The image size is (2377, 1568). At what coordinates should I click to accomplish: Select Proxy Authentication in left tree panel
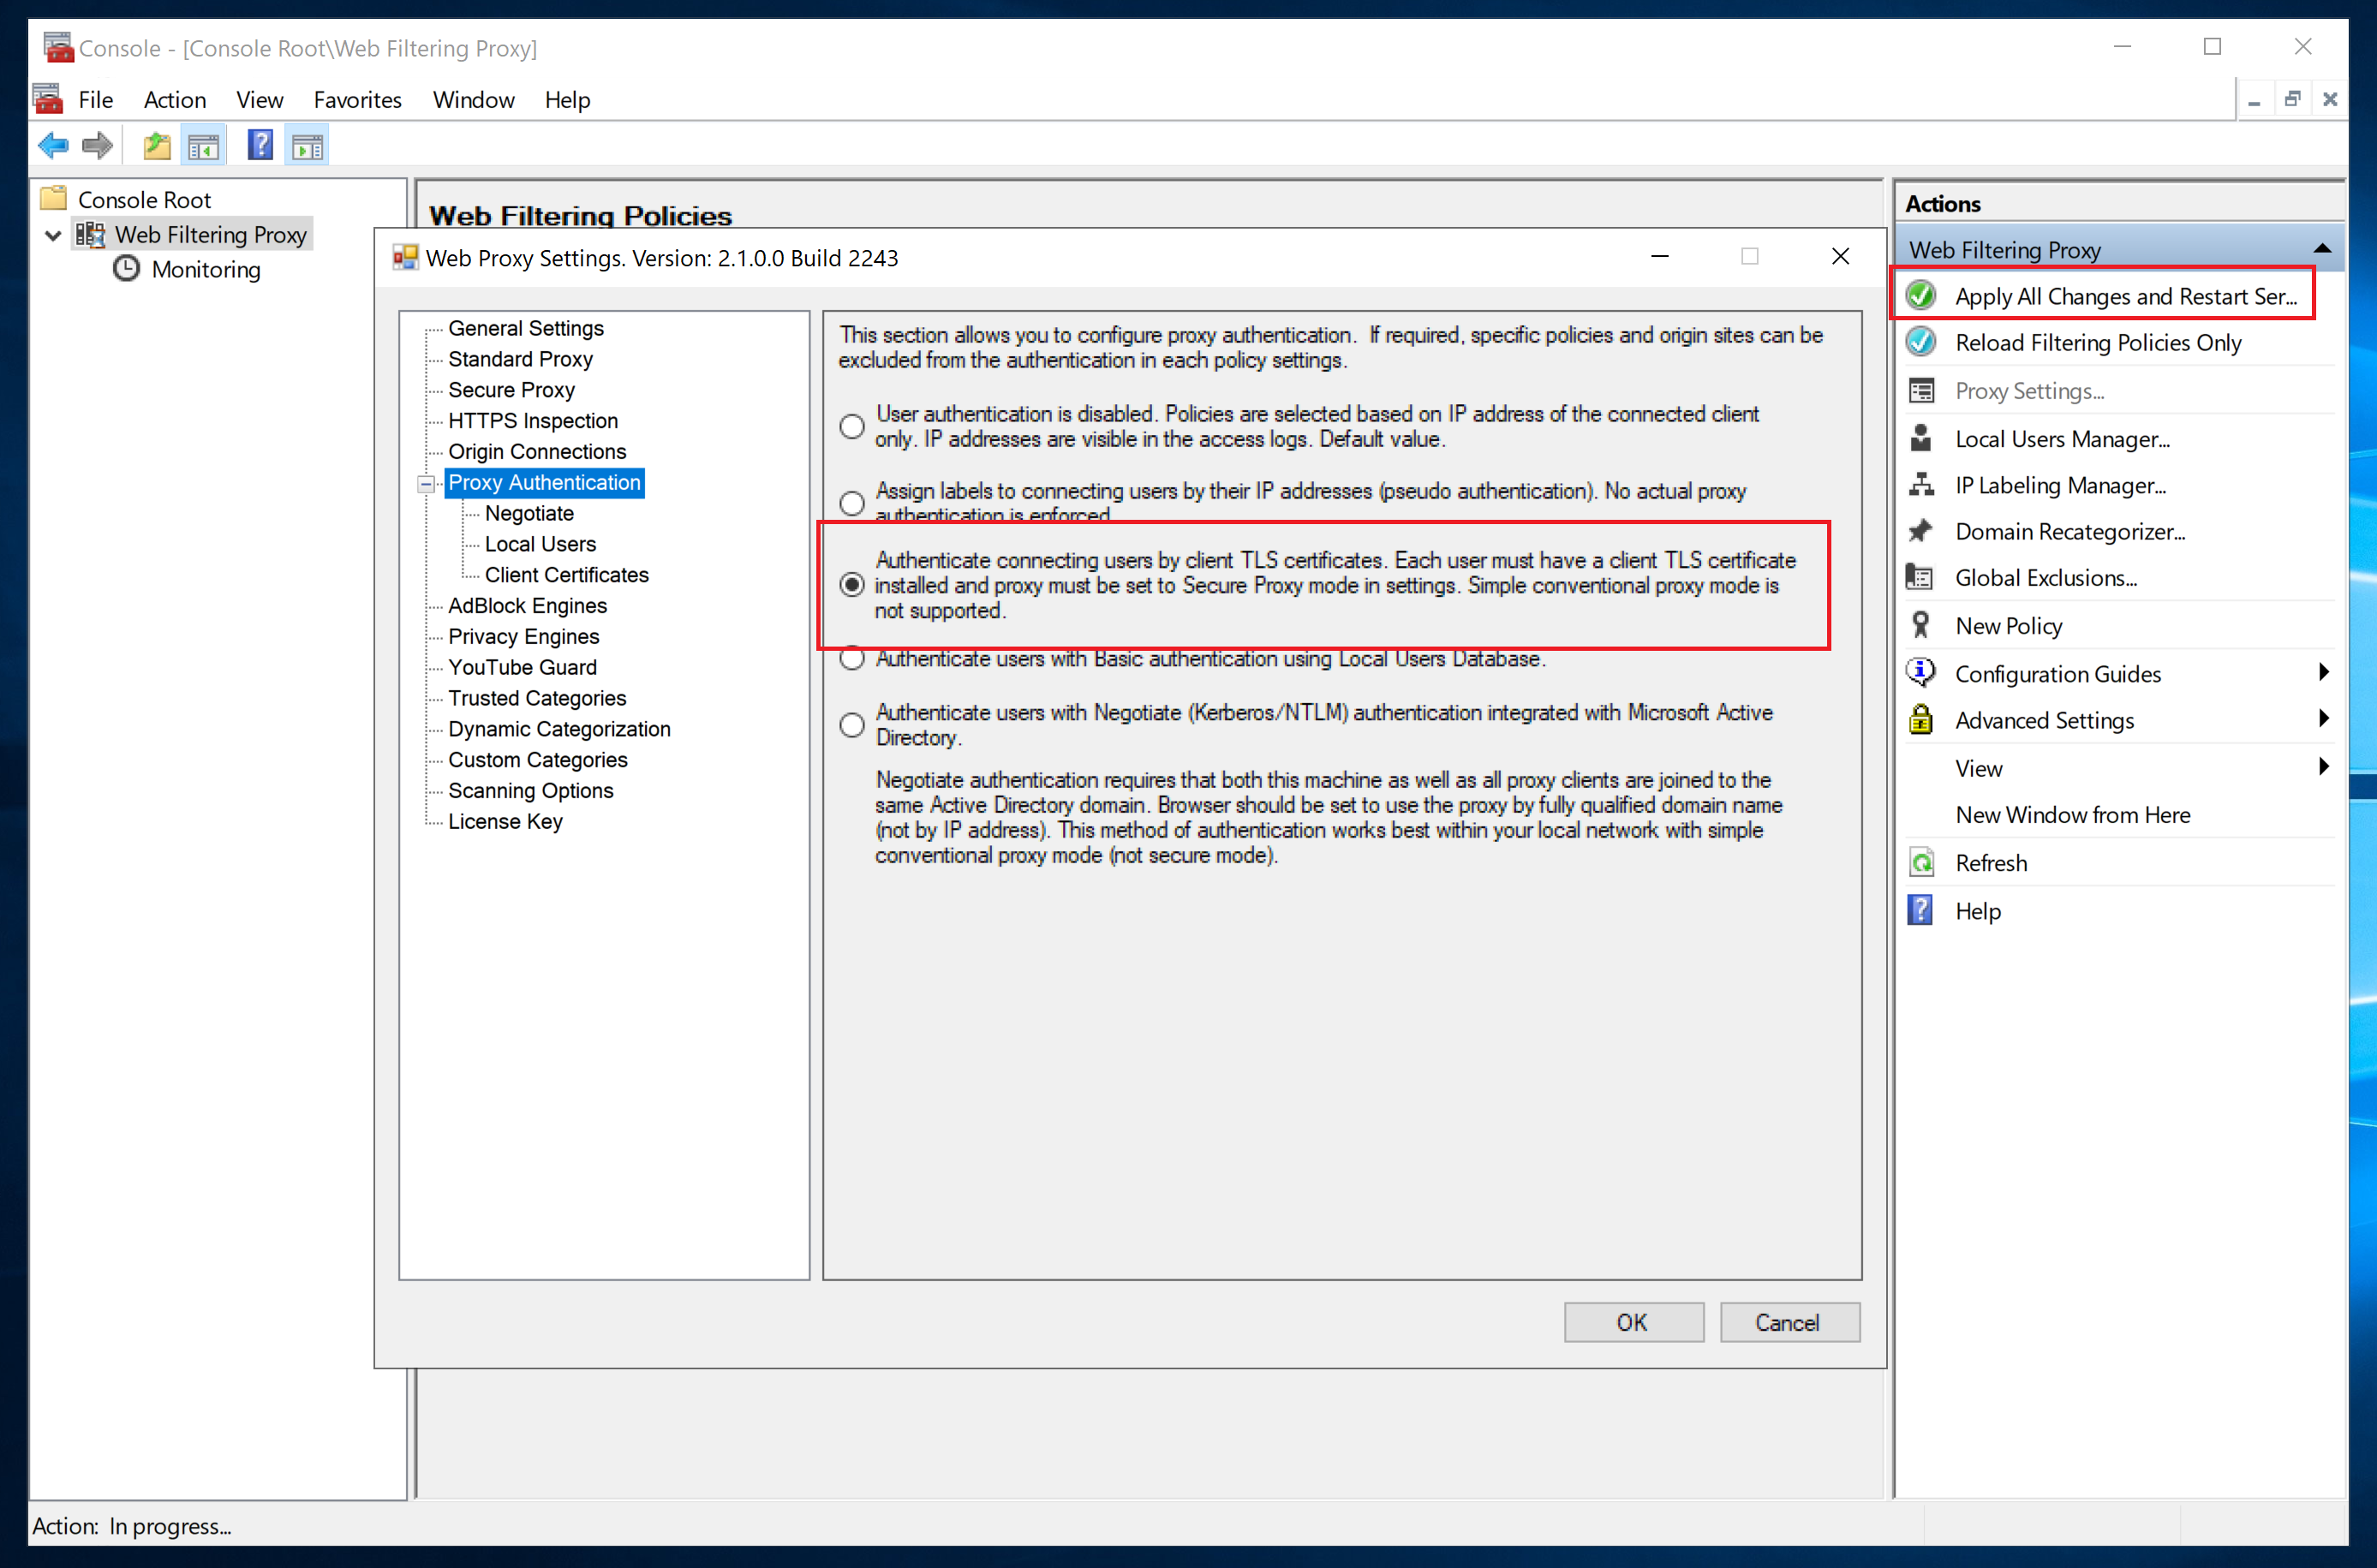545,481
